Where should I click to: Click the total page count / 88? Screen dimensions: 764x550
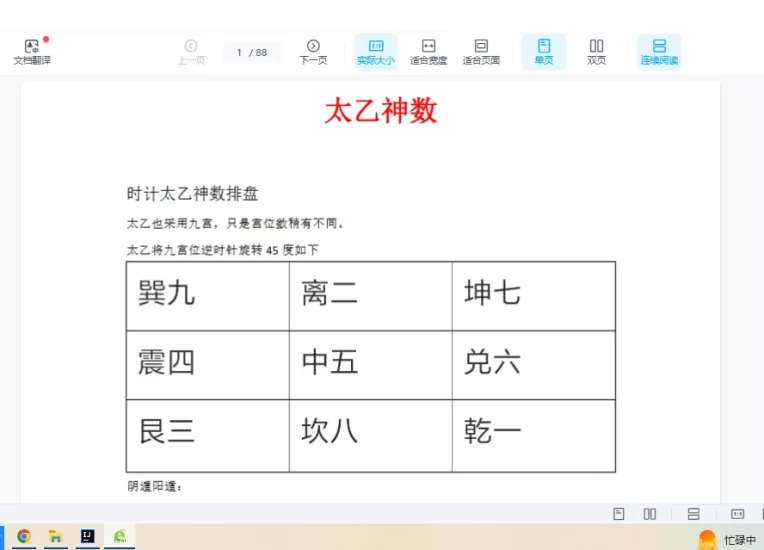258,53
